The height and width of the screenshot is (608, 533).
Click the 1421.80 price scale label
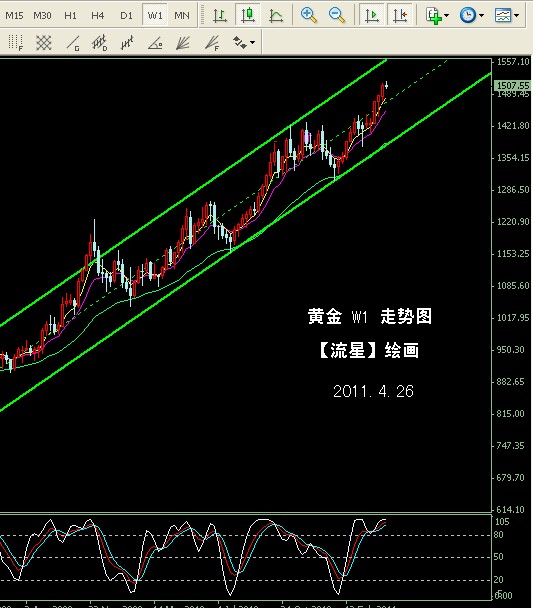pyautogui.click(x=513, y=126)
